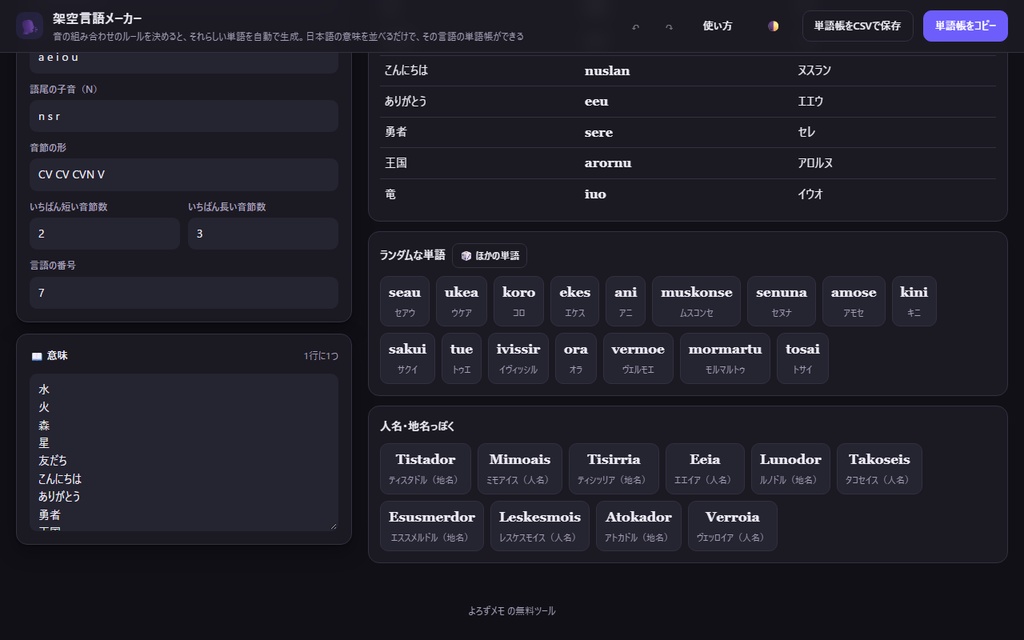The height and width of the screenshot is (640, 1024).
Task: Select the random word muskonse
Action: coord(696,301)
